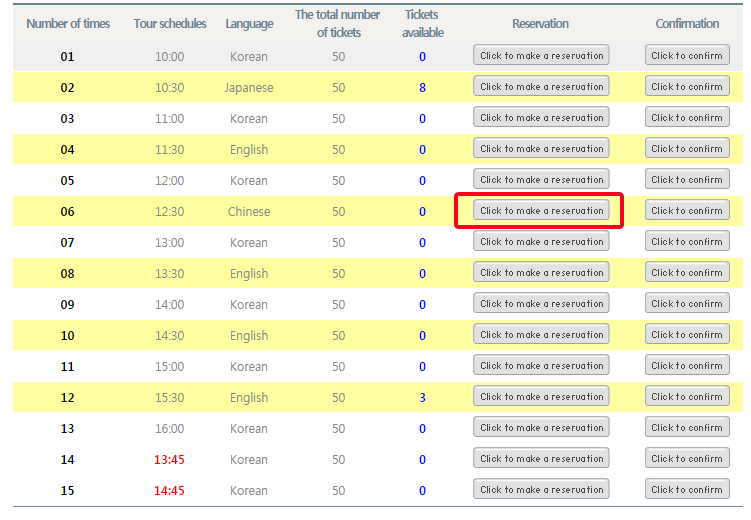Make a reservation for tour 05 at 12:00
This screenshot has height=520, width=751.
[x=541, y=179]
